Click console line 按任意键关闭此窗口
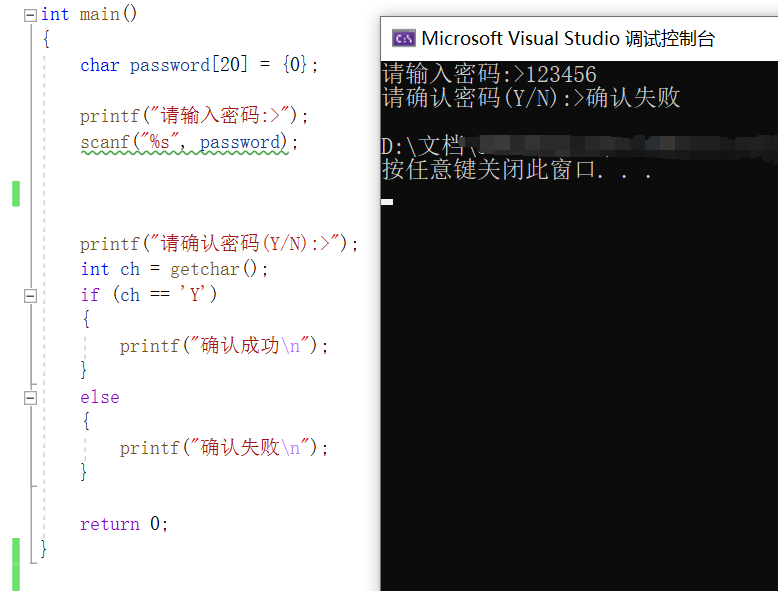 click(517, 170)
